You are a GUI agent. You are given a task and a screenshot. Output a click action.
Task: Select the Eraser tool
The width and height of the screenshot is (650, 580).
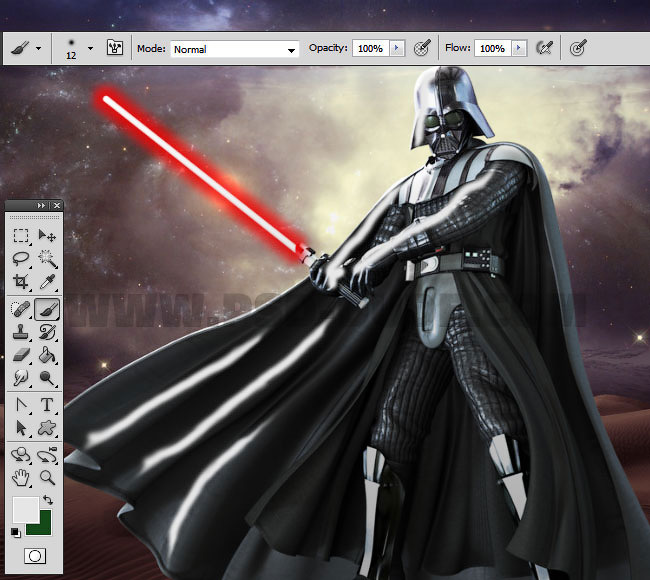pyautogui.click(x=20, y=355)
